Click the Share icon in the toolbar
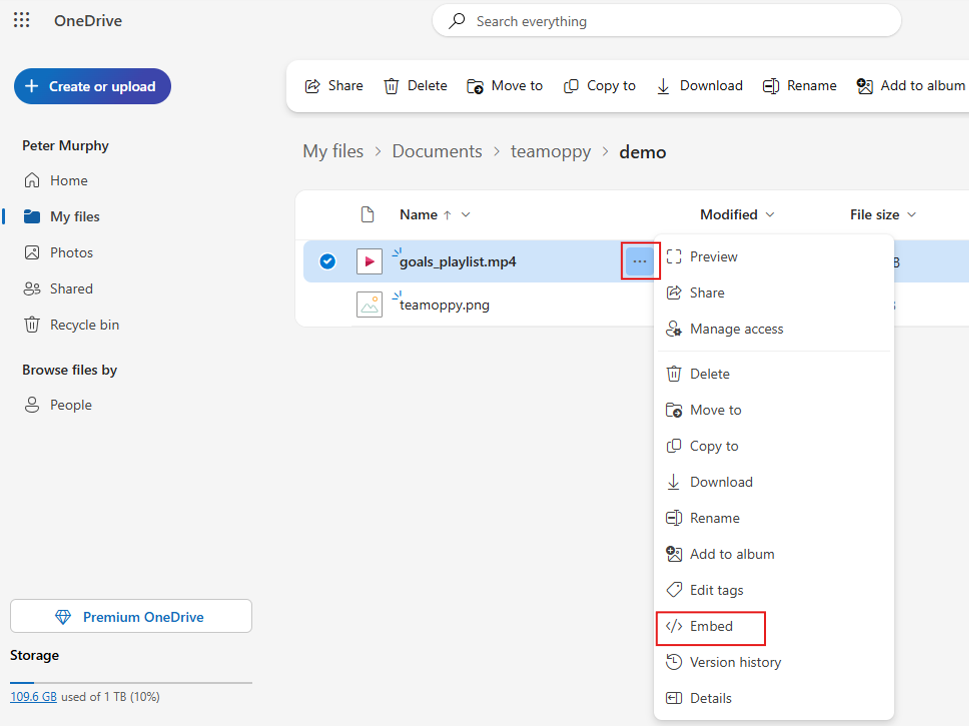Screen dimensions: 969x726 pyautogui.click(x=313, y=86)
